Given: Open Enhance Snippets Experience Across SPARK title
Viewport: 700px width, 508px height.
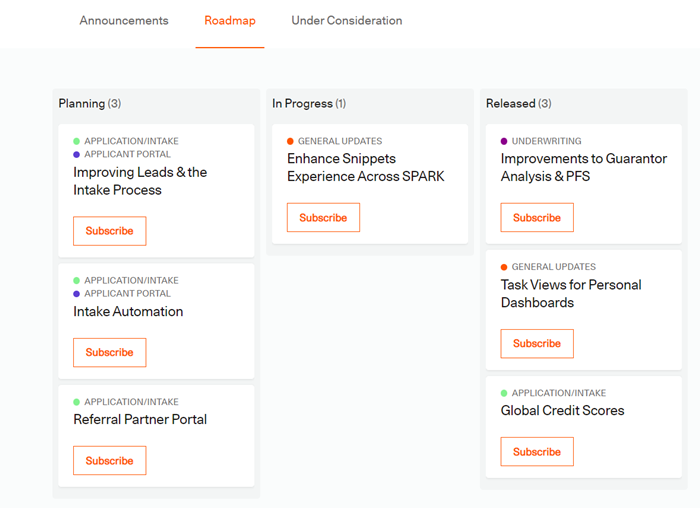Looking at the screenshot, I should click(366, 167).
